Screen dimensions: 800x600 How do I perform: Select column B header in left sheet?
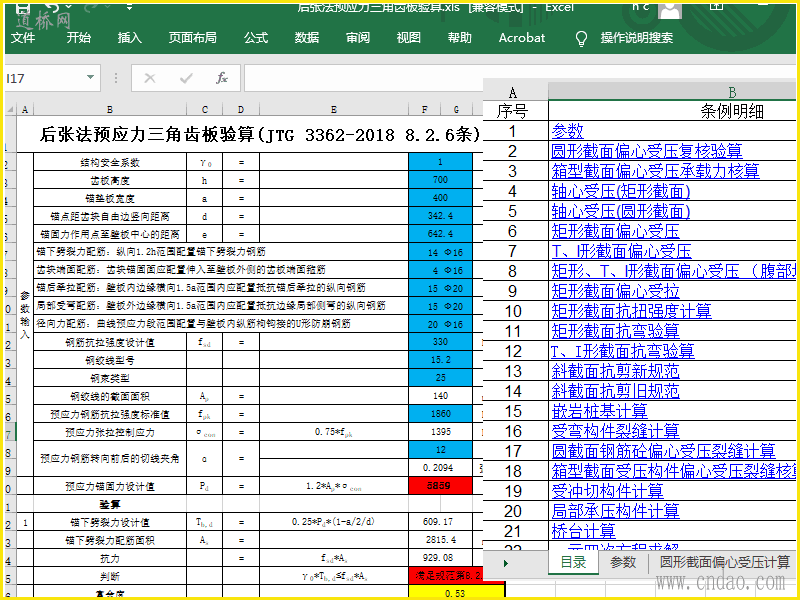pyautogui.click(x=110, y=109)
